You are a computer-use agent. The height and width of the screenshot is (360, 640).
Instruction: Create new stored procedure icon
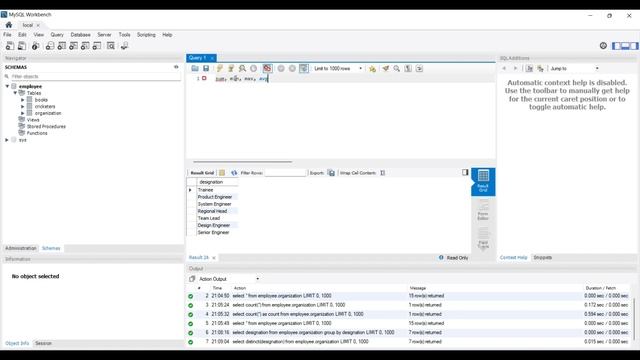tap(85, 46)
